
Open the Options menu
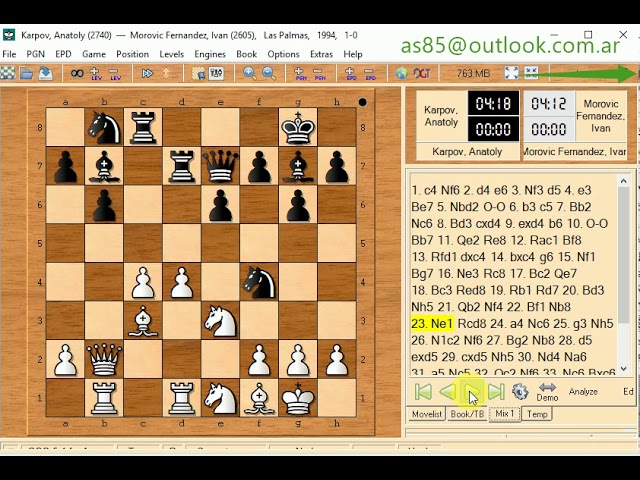283,54
